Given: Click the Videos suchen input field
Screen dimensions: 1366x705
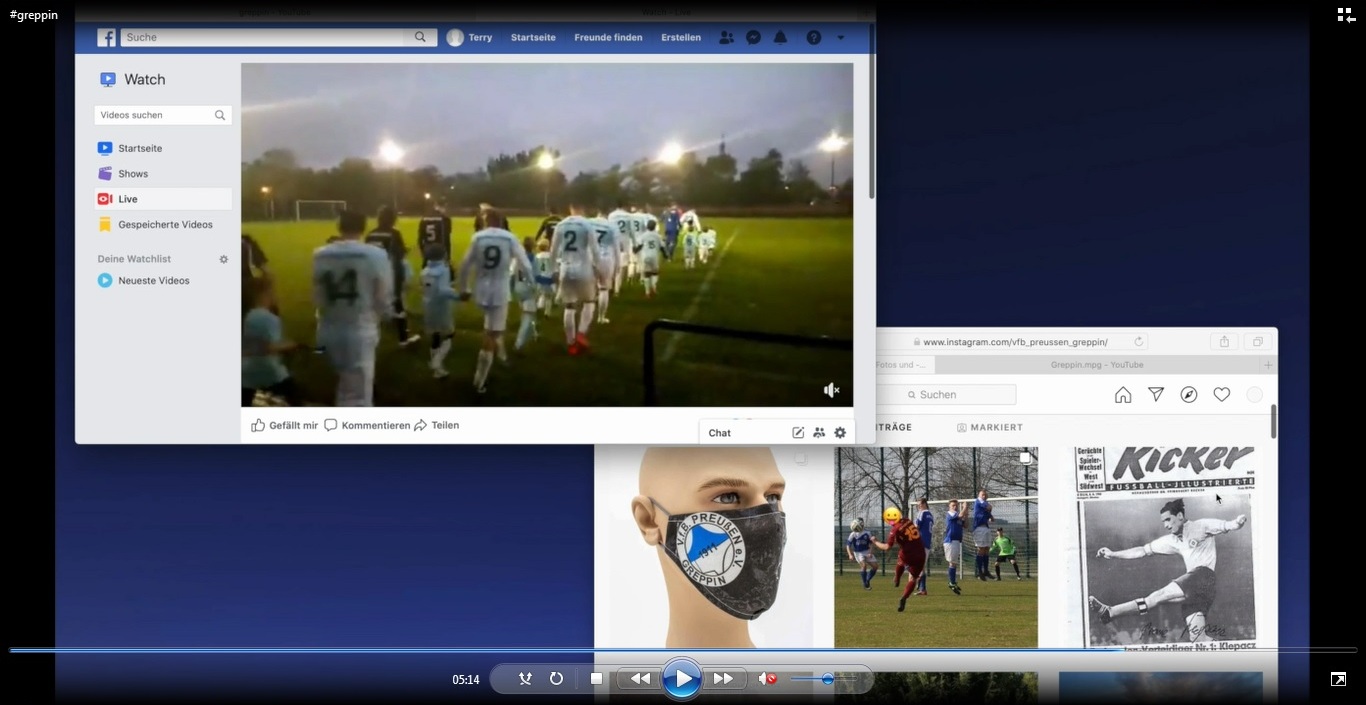Looking at the screenshot, I should coord(163,115).
